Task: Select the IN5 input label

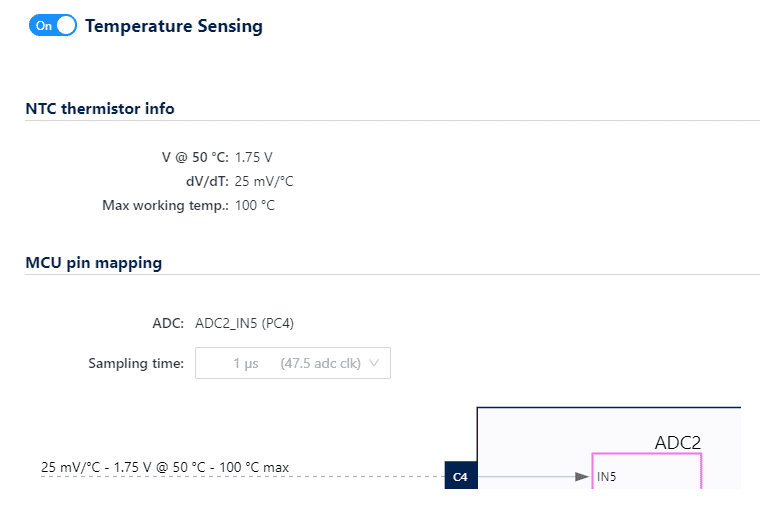Action: 607,478
